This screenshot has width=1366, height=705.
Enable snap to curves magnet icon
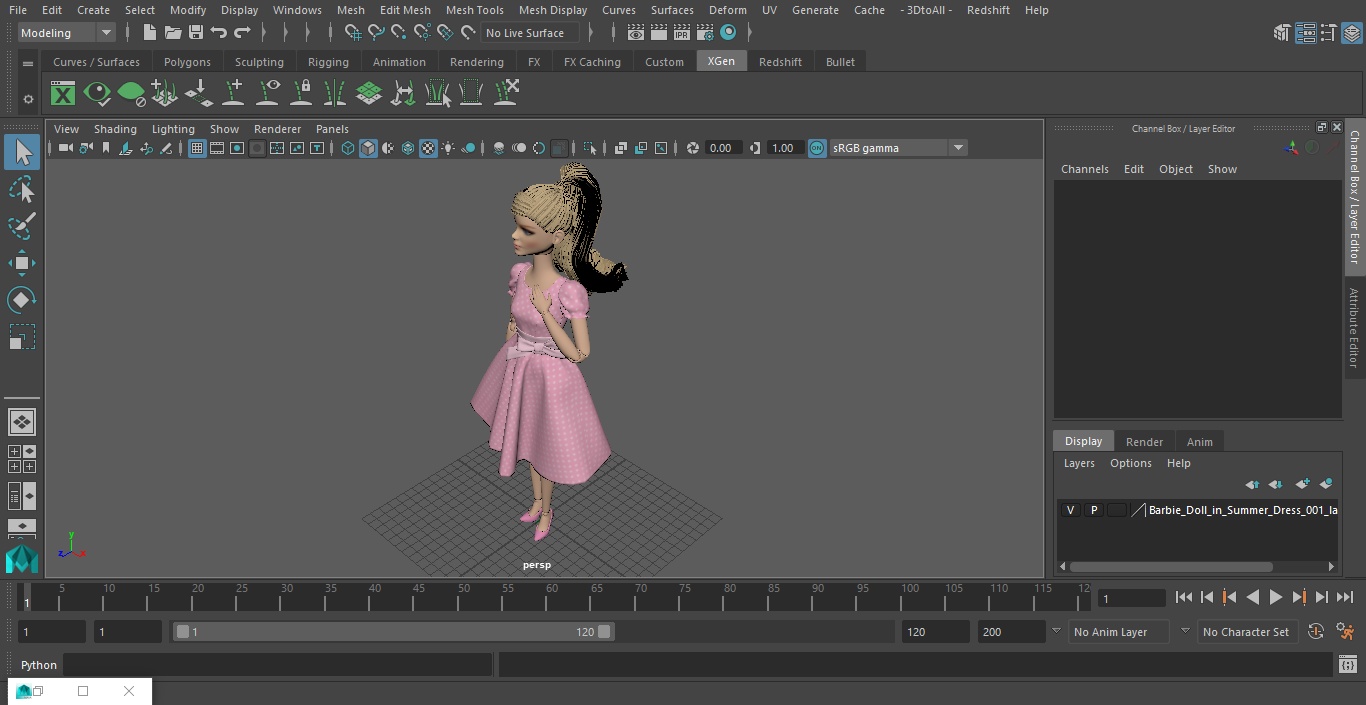376,33
